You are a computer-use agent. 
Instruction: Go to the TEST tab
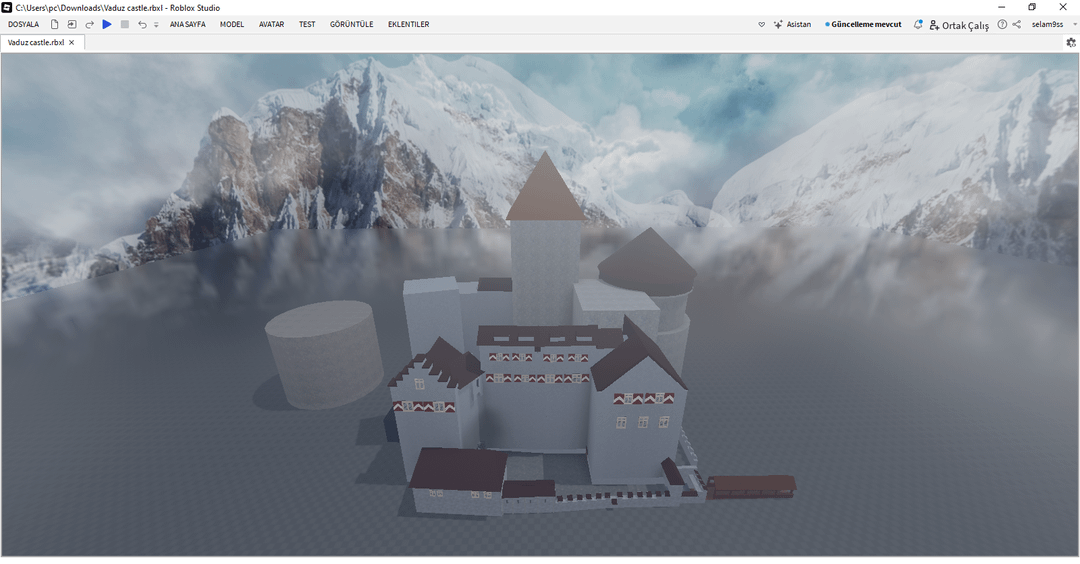point(307,24)
